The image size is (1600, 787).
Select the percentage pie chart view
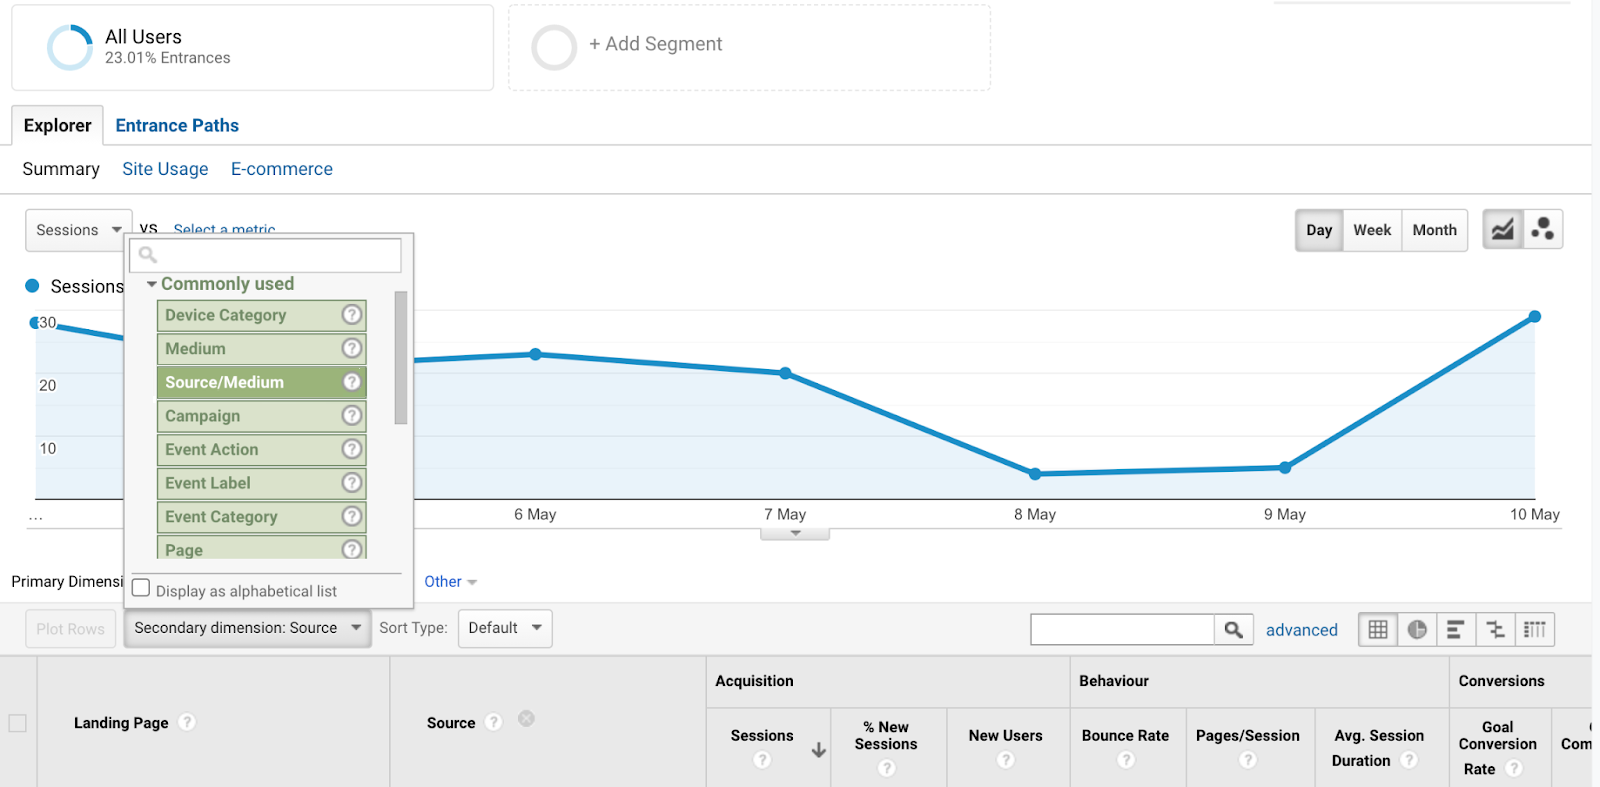(x=1417, y=629)
